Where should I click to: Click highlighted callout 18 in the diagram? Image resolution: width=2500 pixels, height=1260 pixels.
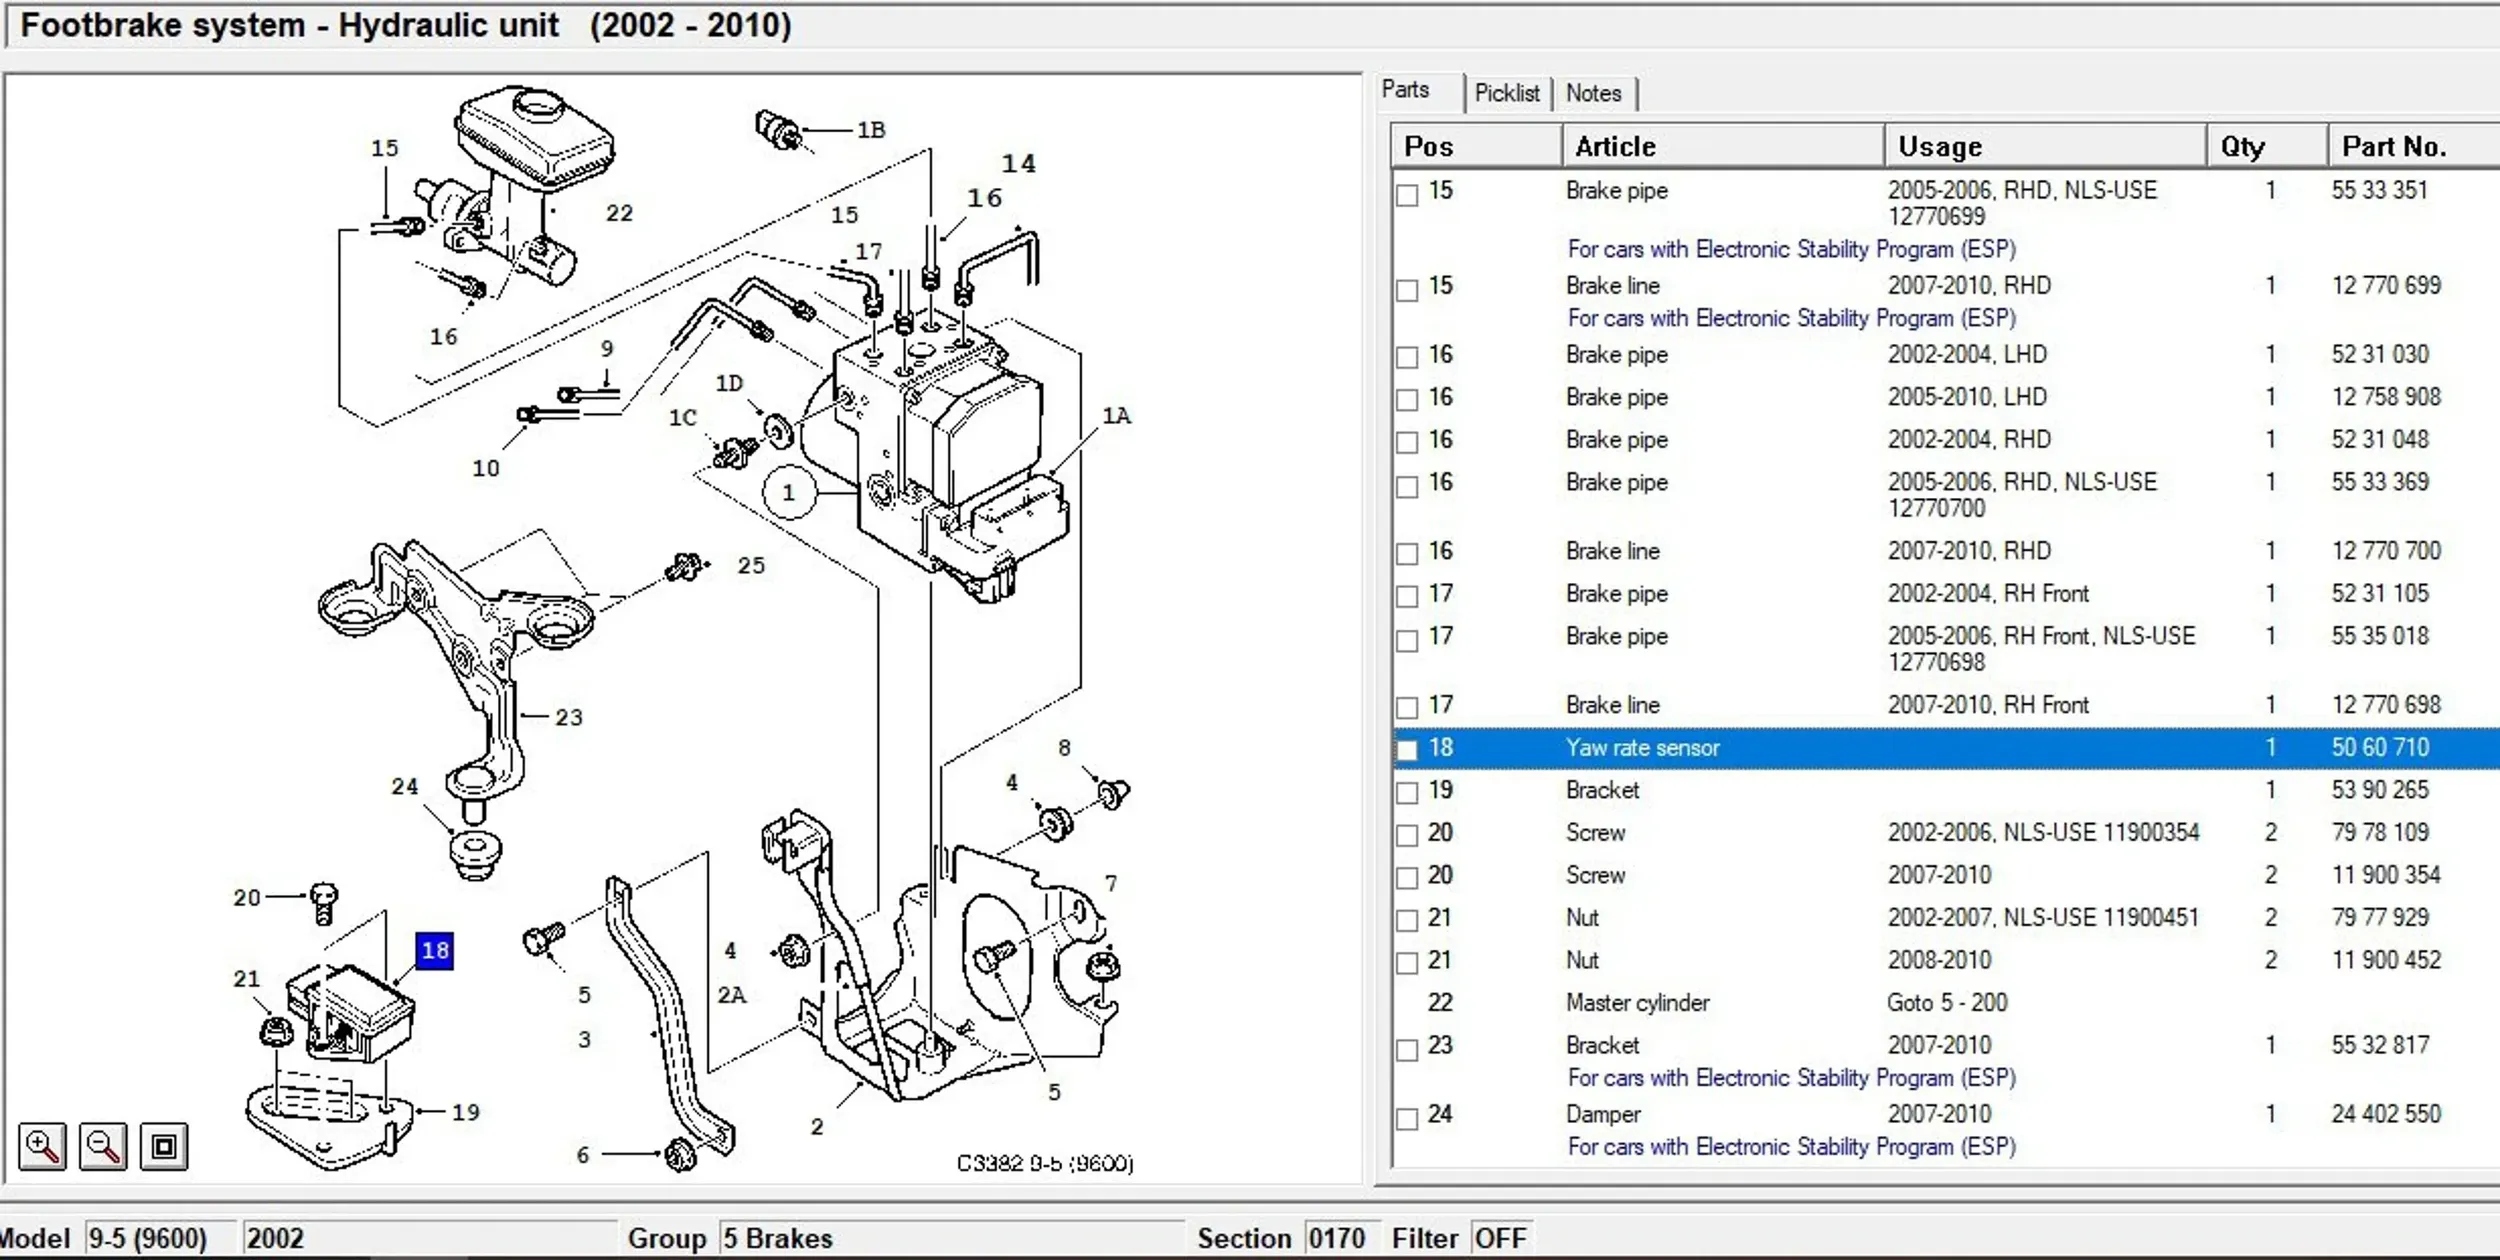(435, 950)
